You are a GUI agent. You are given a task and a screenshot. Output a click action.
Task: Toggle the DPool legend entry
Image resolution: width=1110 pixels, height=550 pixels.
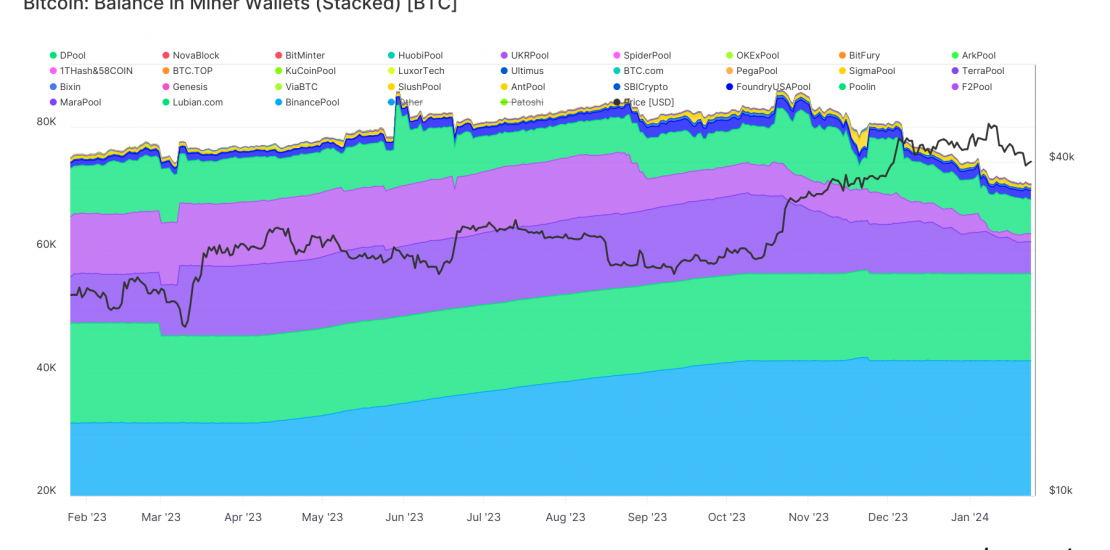pyautogui.click(x=72, y=56)
